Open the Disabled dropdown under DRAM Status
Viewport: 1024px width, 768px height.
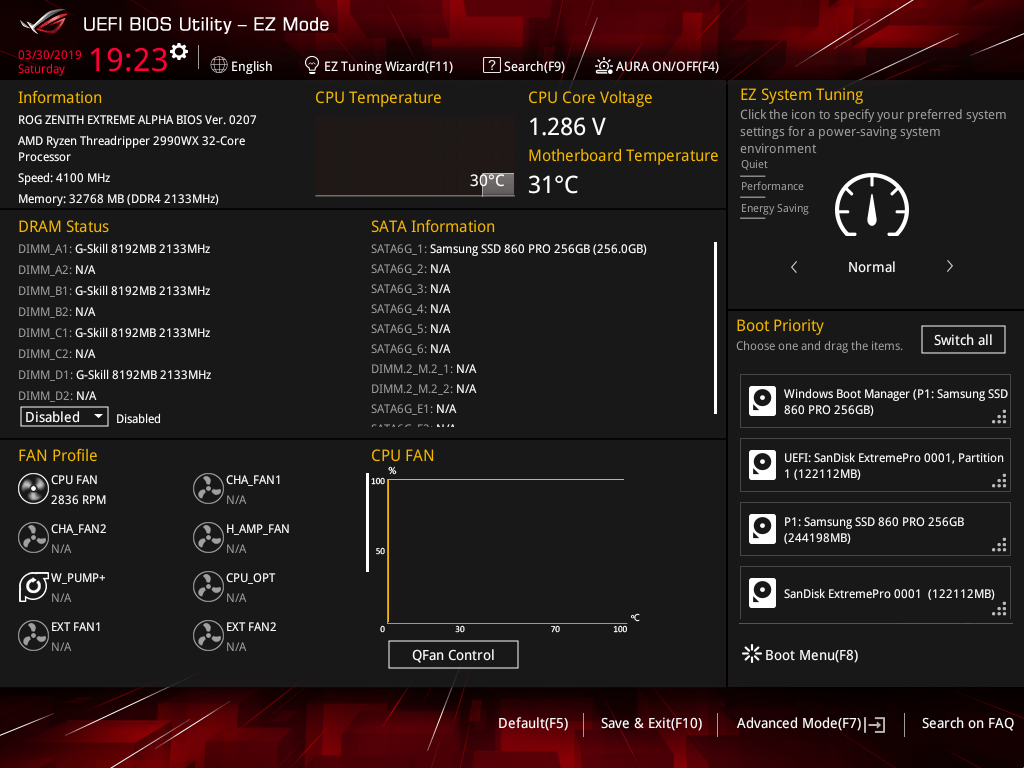pos(64,417)
